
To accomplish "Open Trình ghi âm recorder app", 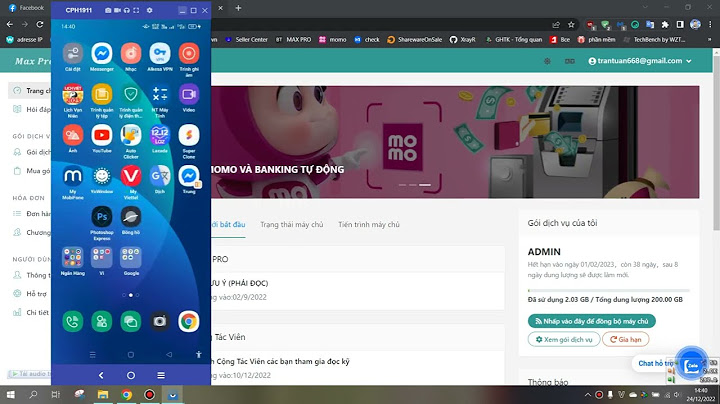I will (x=189, y=54).
